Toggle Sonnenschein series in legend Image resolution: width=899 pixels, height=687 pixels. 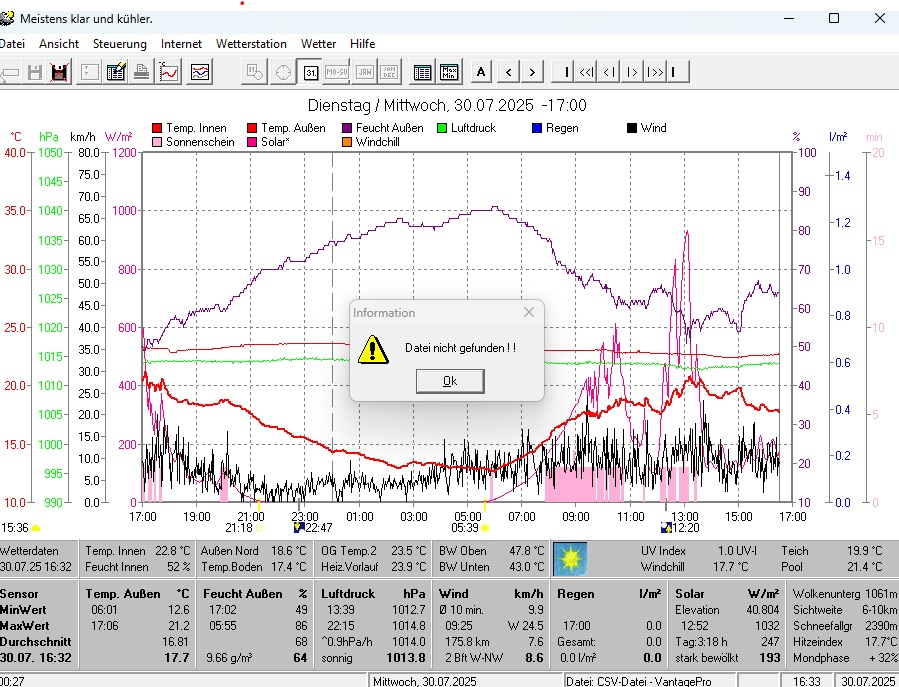157,142
